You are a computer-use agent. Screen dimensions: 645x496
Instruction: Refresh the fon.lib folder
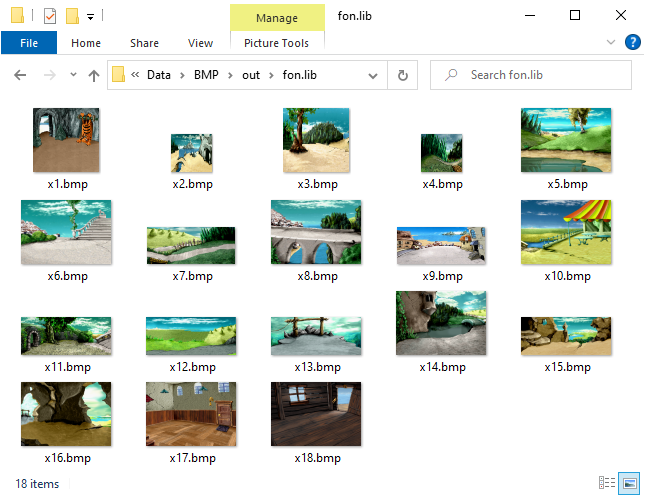point(403,75)
